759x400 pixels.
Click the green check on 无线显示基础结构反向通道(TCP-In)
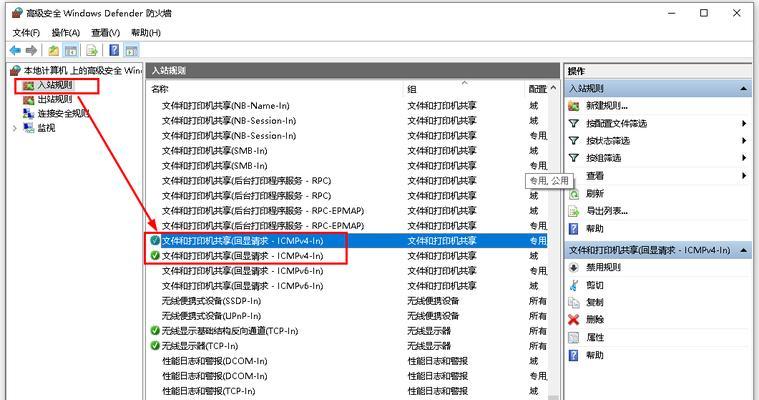pyautogui.click(x=155, y=331)
